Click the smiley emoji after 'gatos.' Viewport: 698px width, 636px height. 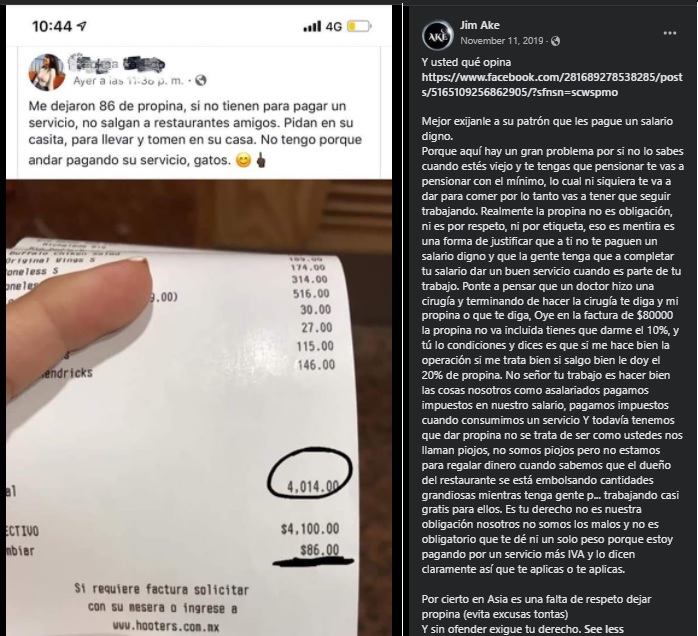pyautogui.click(x=243, y=160)
